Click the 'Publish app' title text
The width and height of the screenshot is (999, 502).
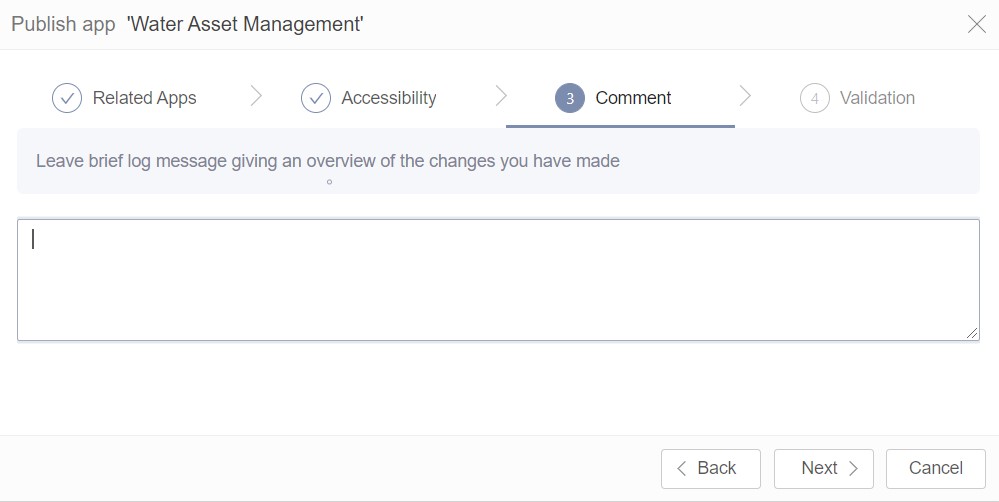tap(63, 24)
